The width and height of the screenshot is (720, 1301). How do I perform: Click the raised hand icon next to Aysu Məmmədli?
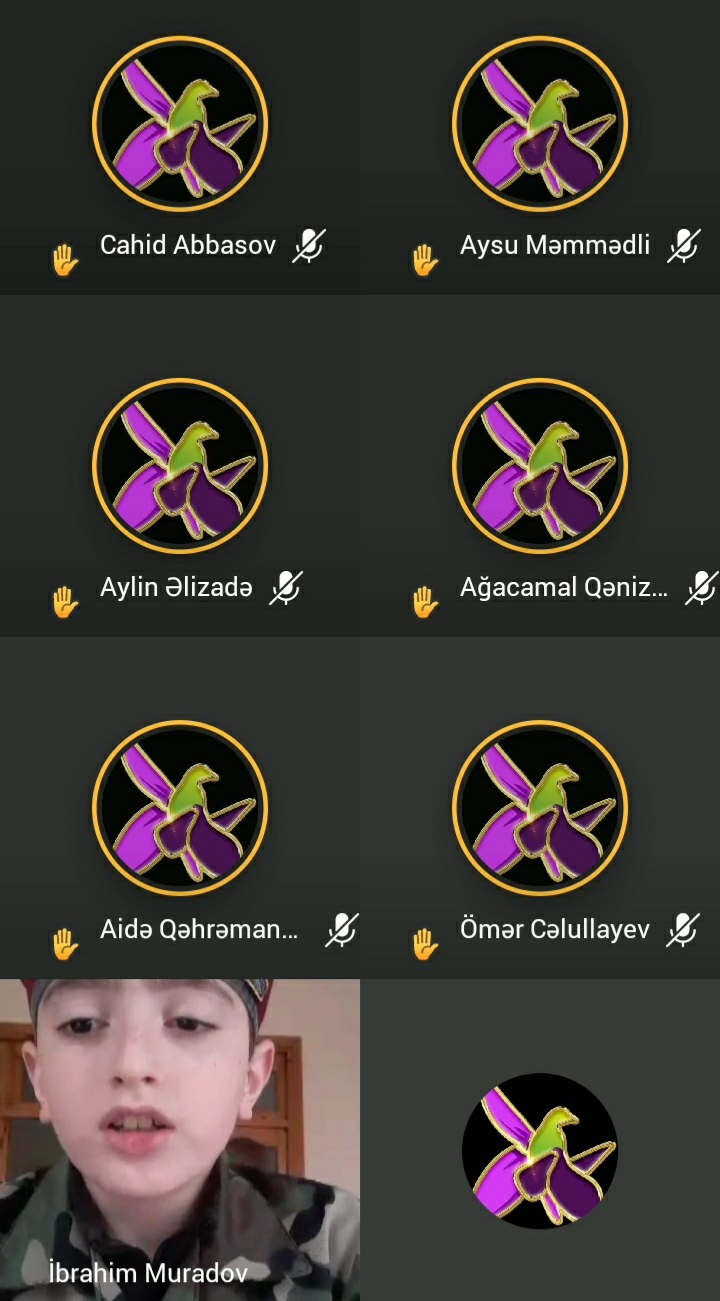[x=425, y=260]
